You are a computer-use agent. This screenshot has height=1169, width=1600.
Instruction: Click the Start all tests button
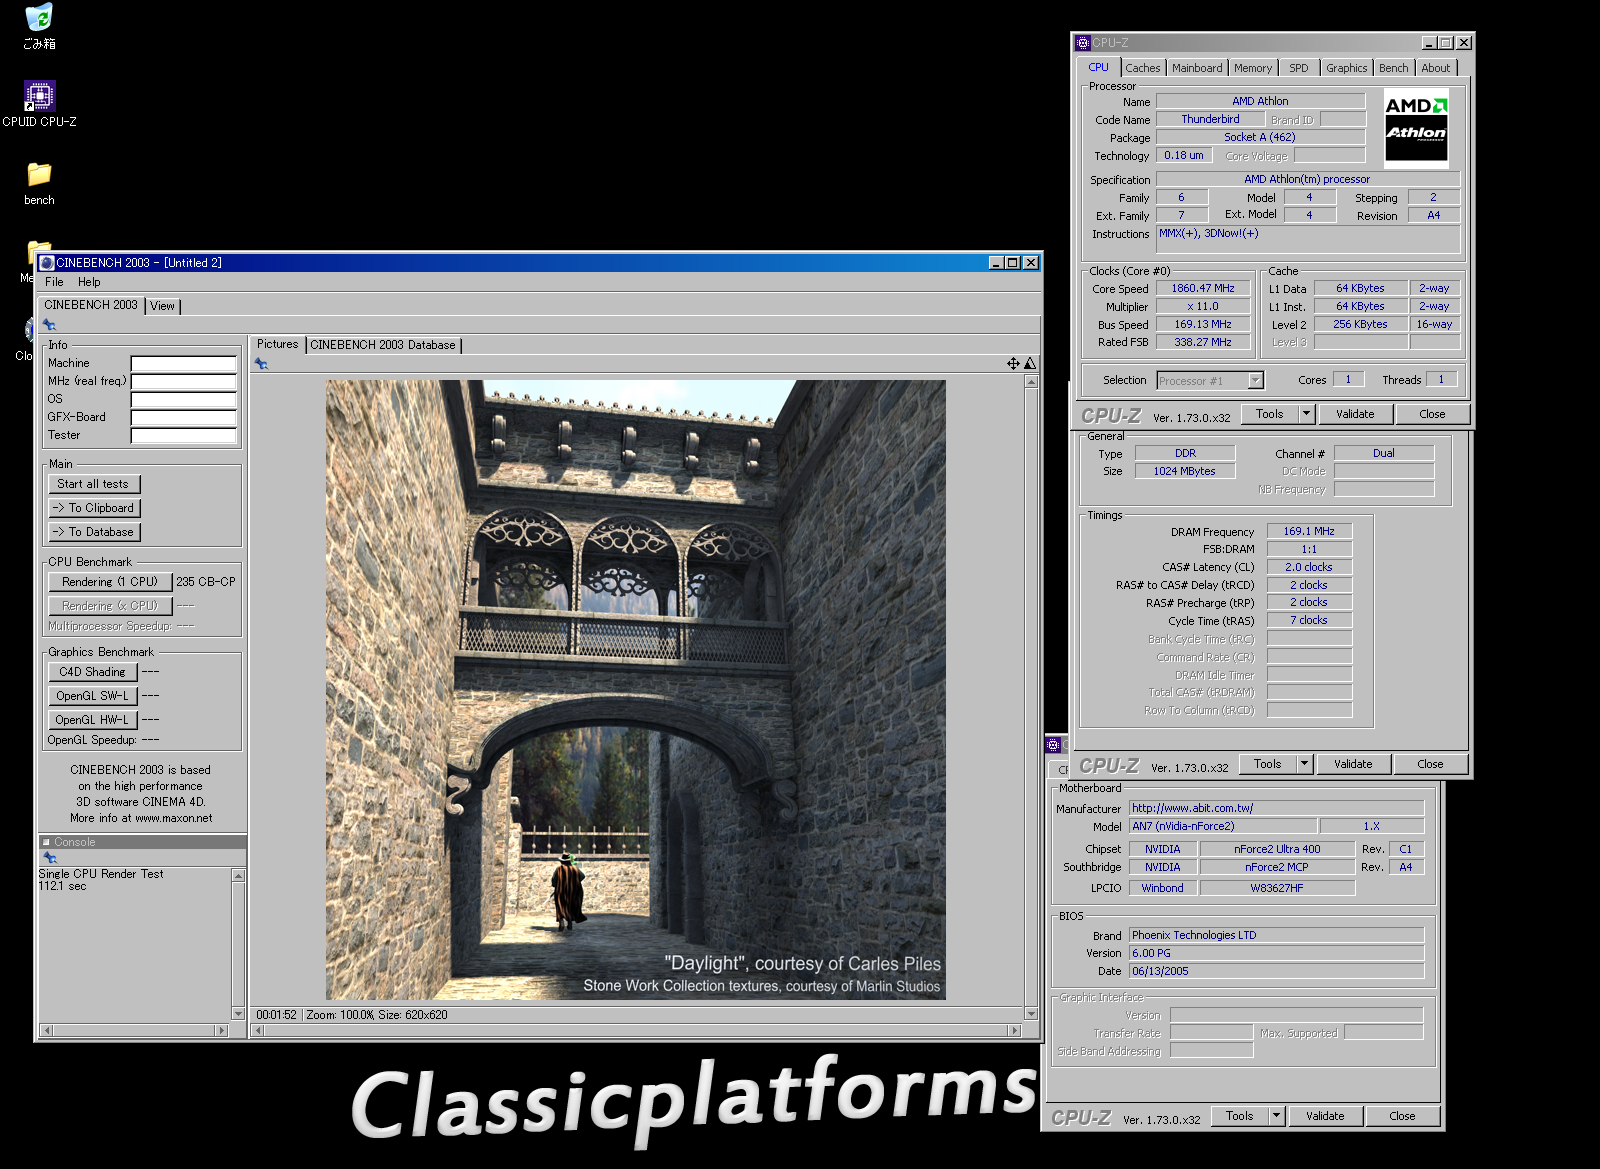click(93, 484)
